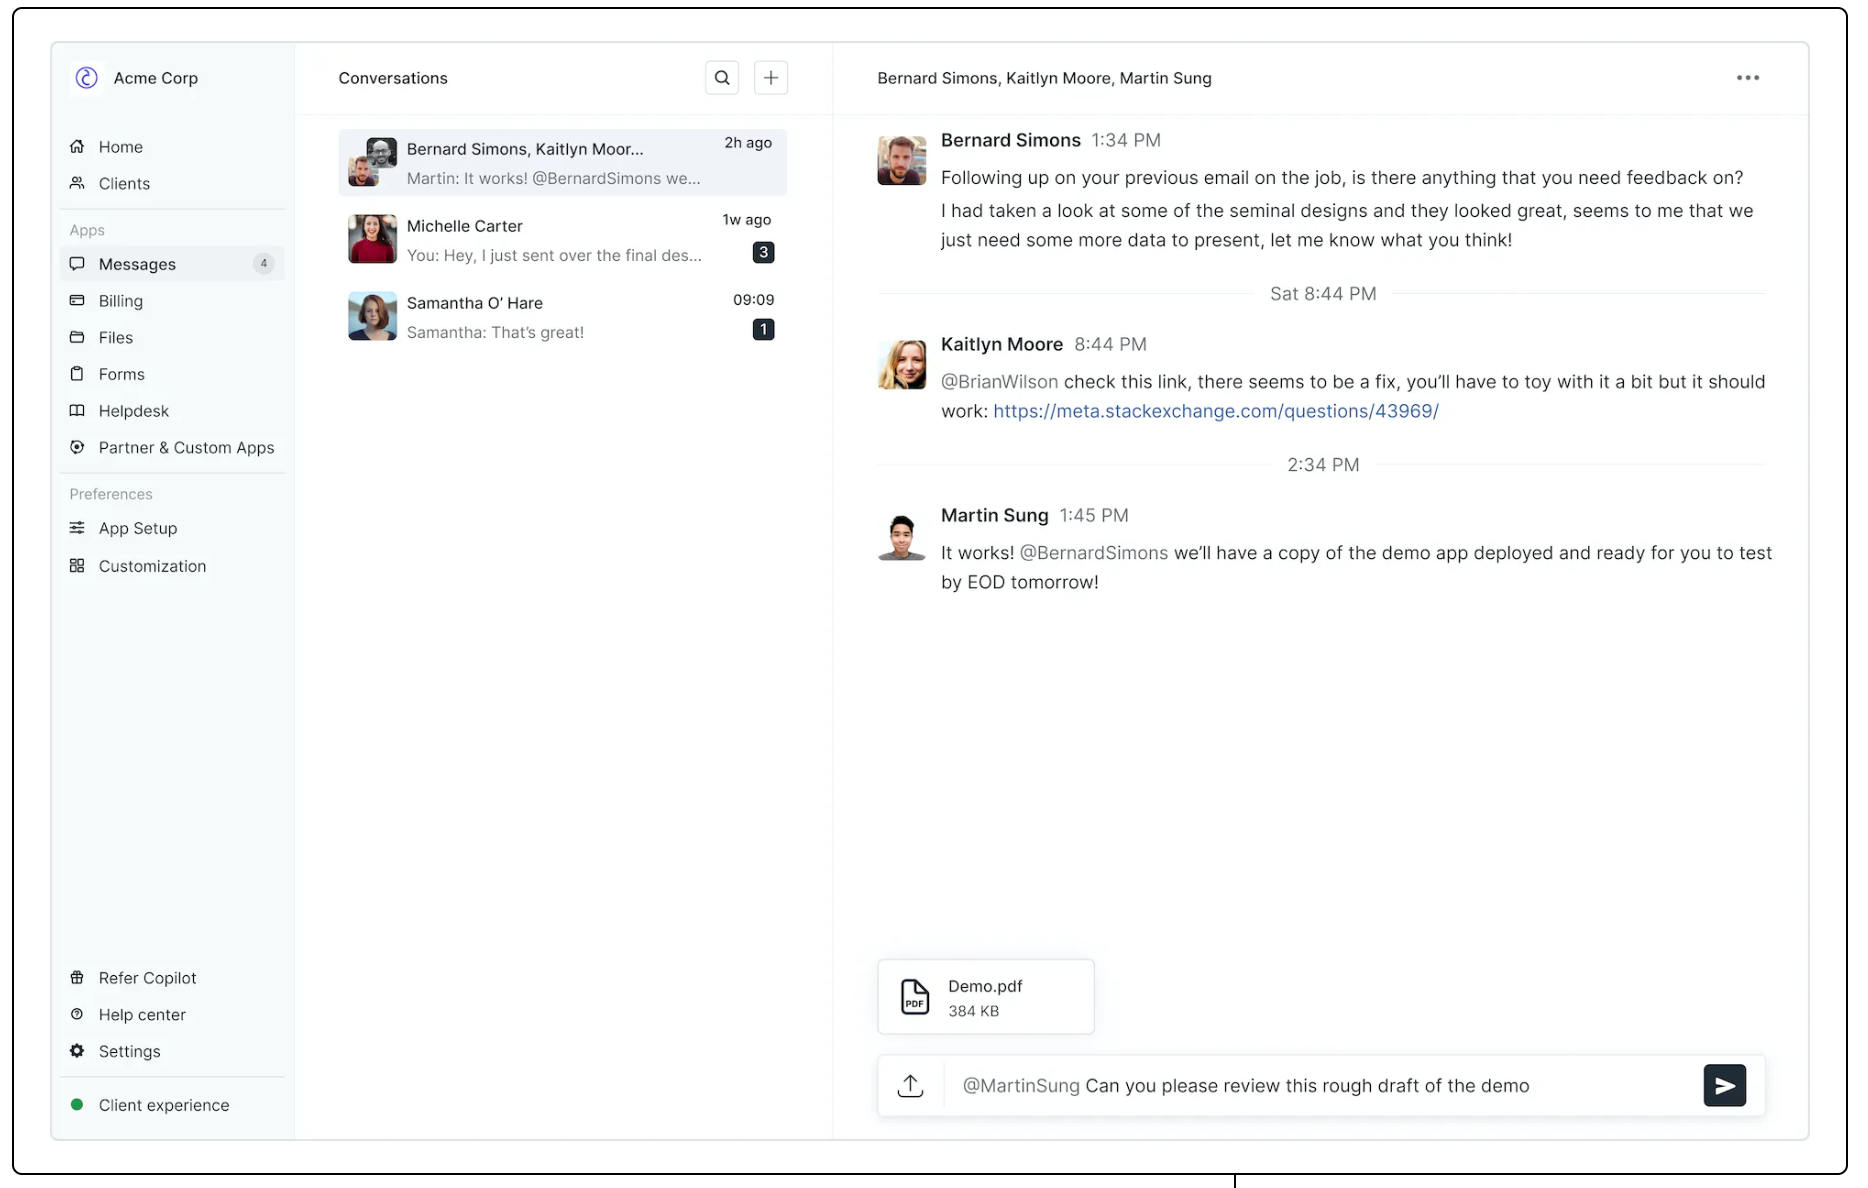Start a new conversation with the plus button
Viewport: 1868px width, 1188px height.
coord(771,77)
